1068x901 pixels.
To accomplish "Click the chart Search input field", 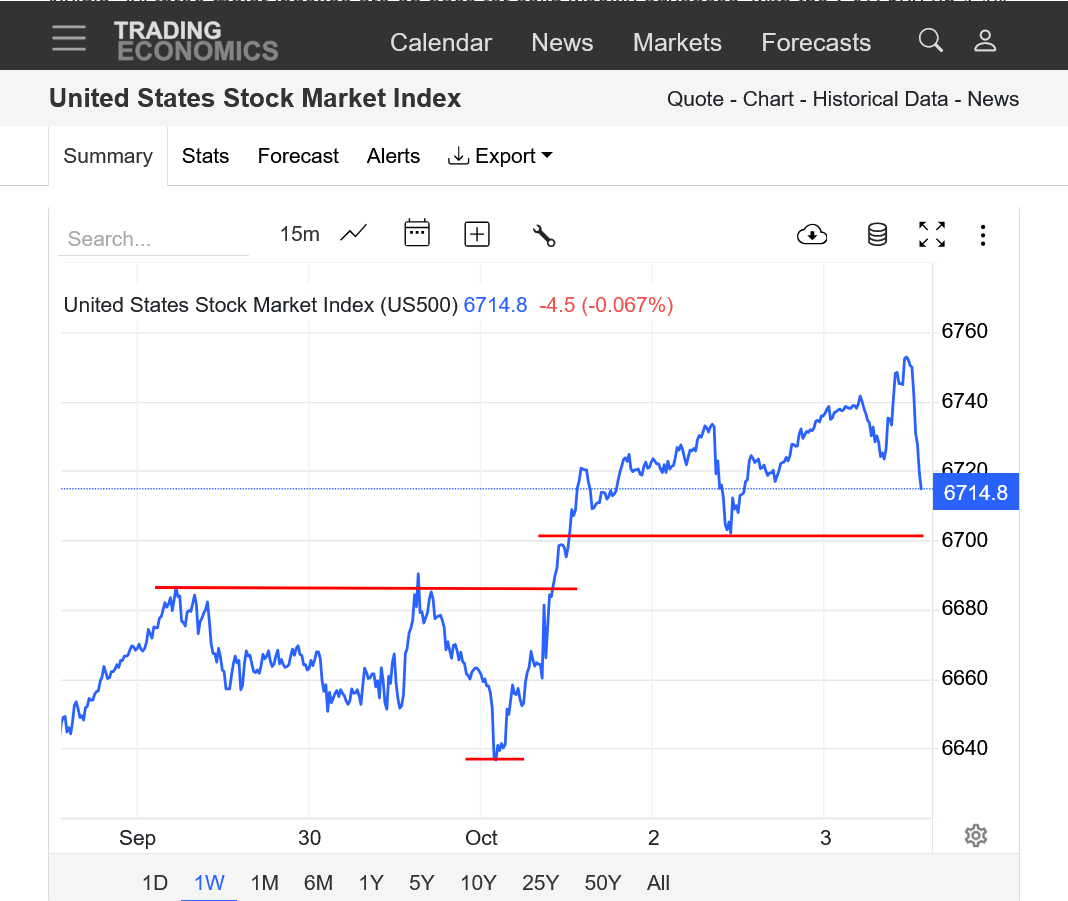I will click(x=152, y=239).
